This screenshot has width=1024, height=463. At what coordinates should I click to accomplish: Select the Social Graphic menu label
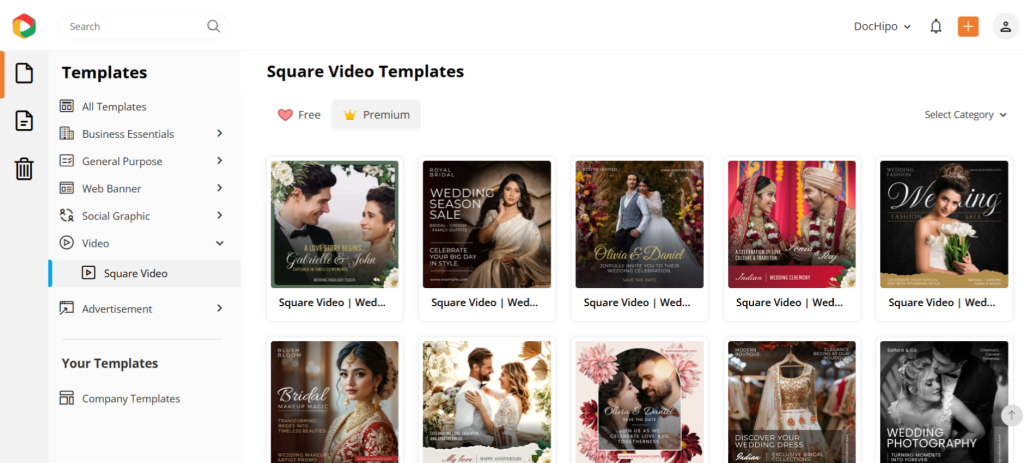point(116,216)
